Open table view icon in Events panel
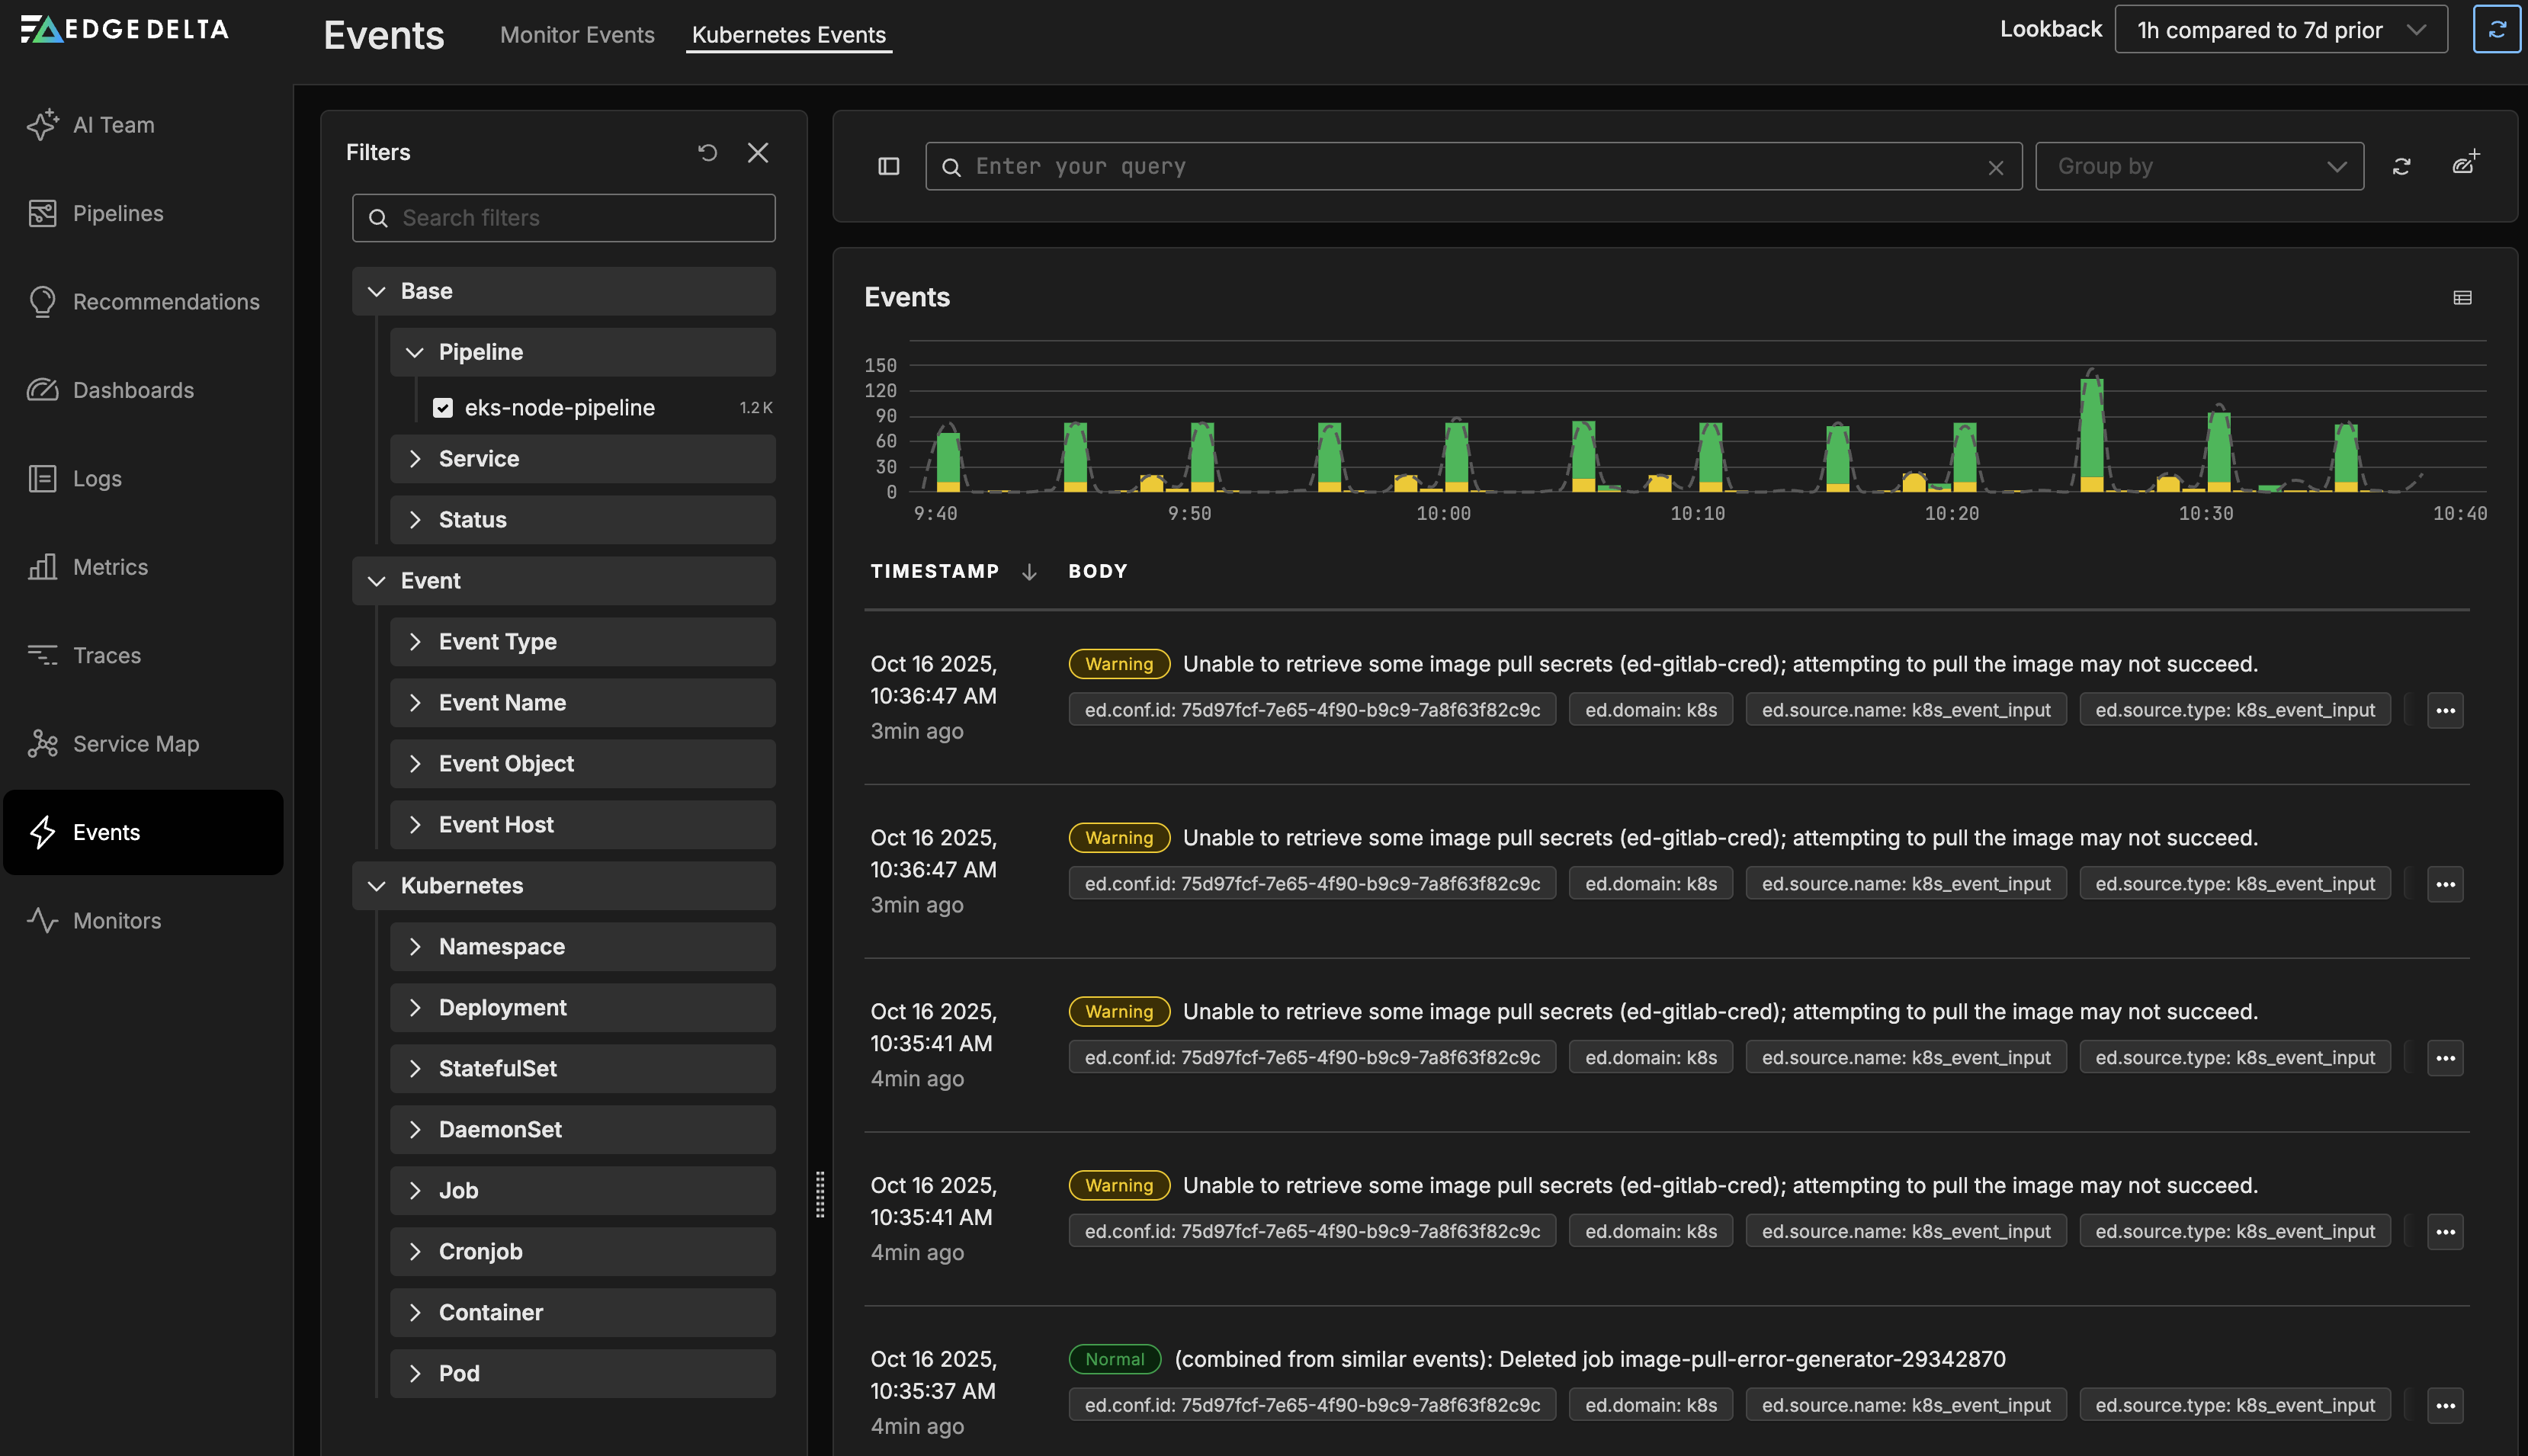2528x1456 pixels. coord(2462,297)
